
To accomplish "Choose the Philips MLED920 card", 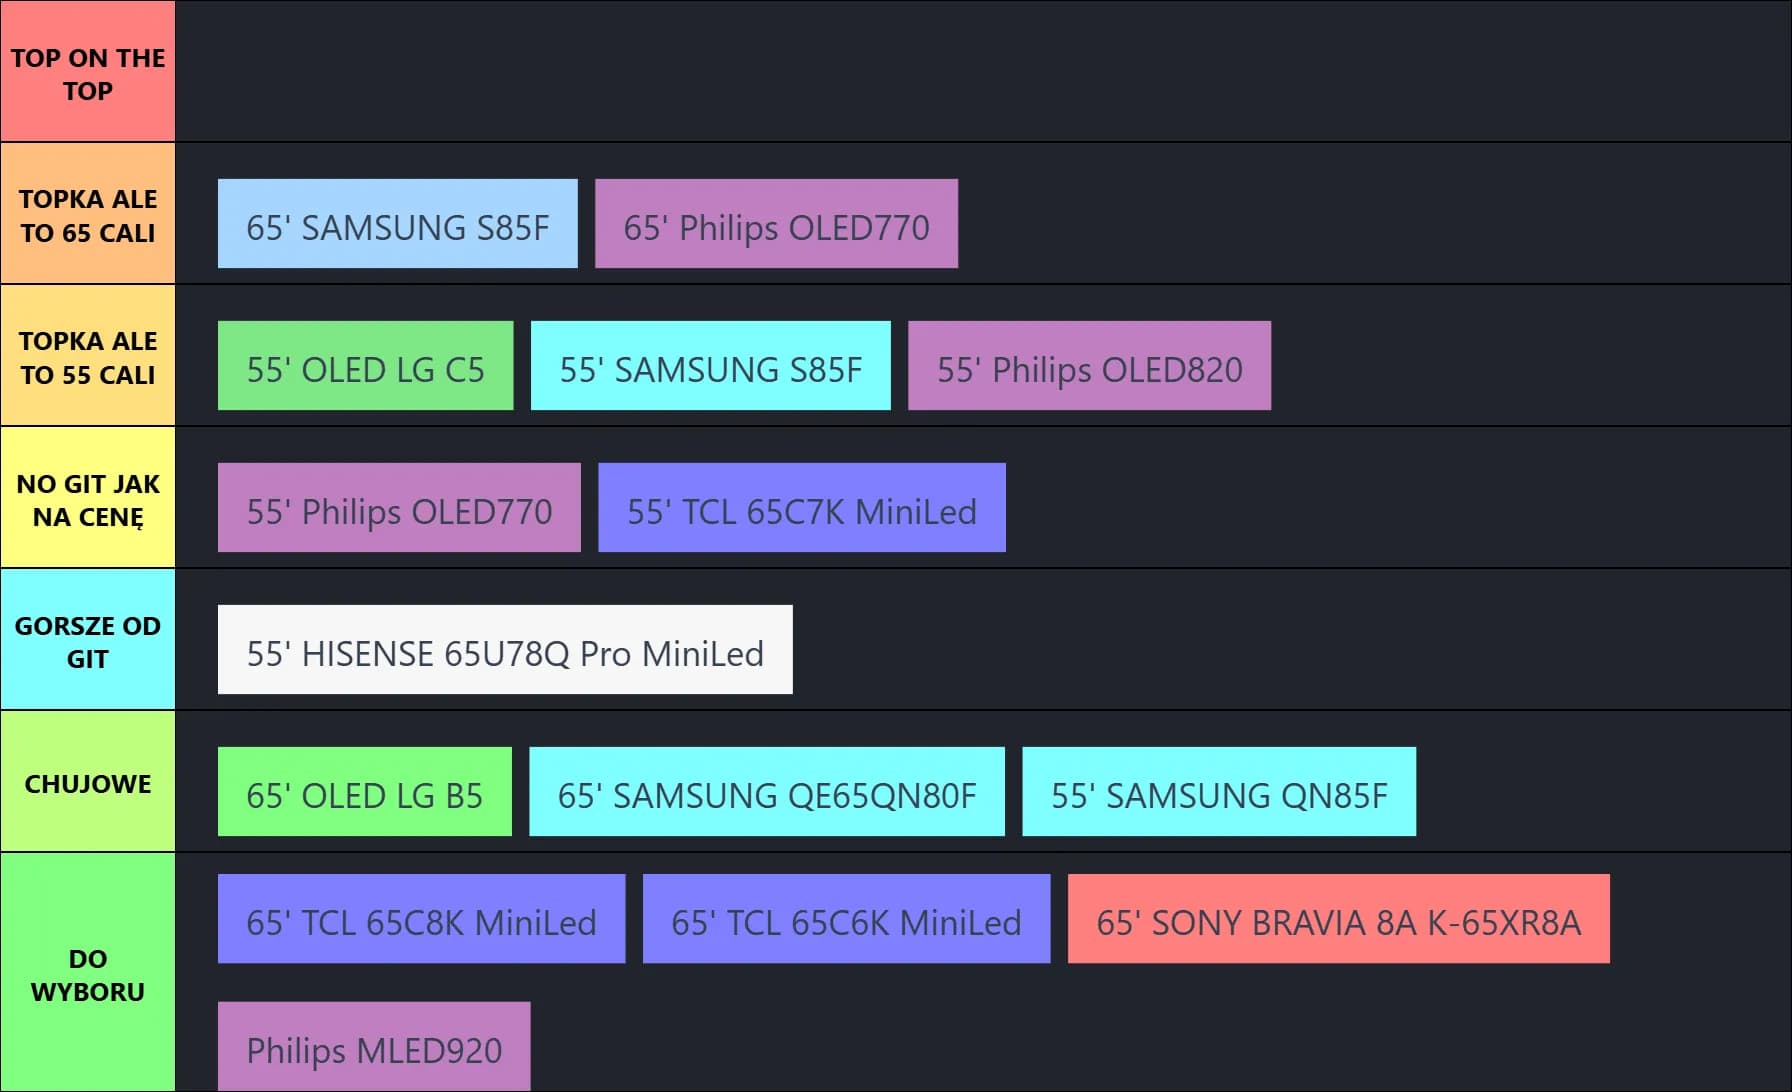I will click(374, 1046).
